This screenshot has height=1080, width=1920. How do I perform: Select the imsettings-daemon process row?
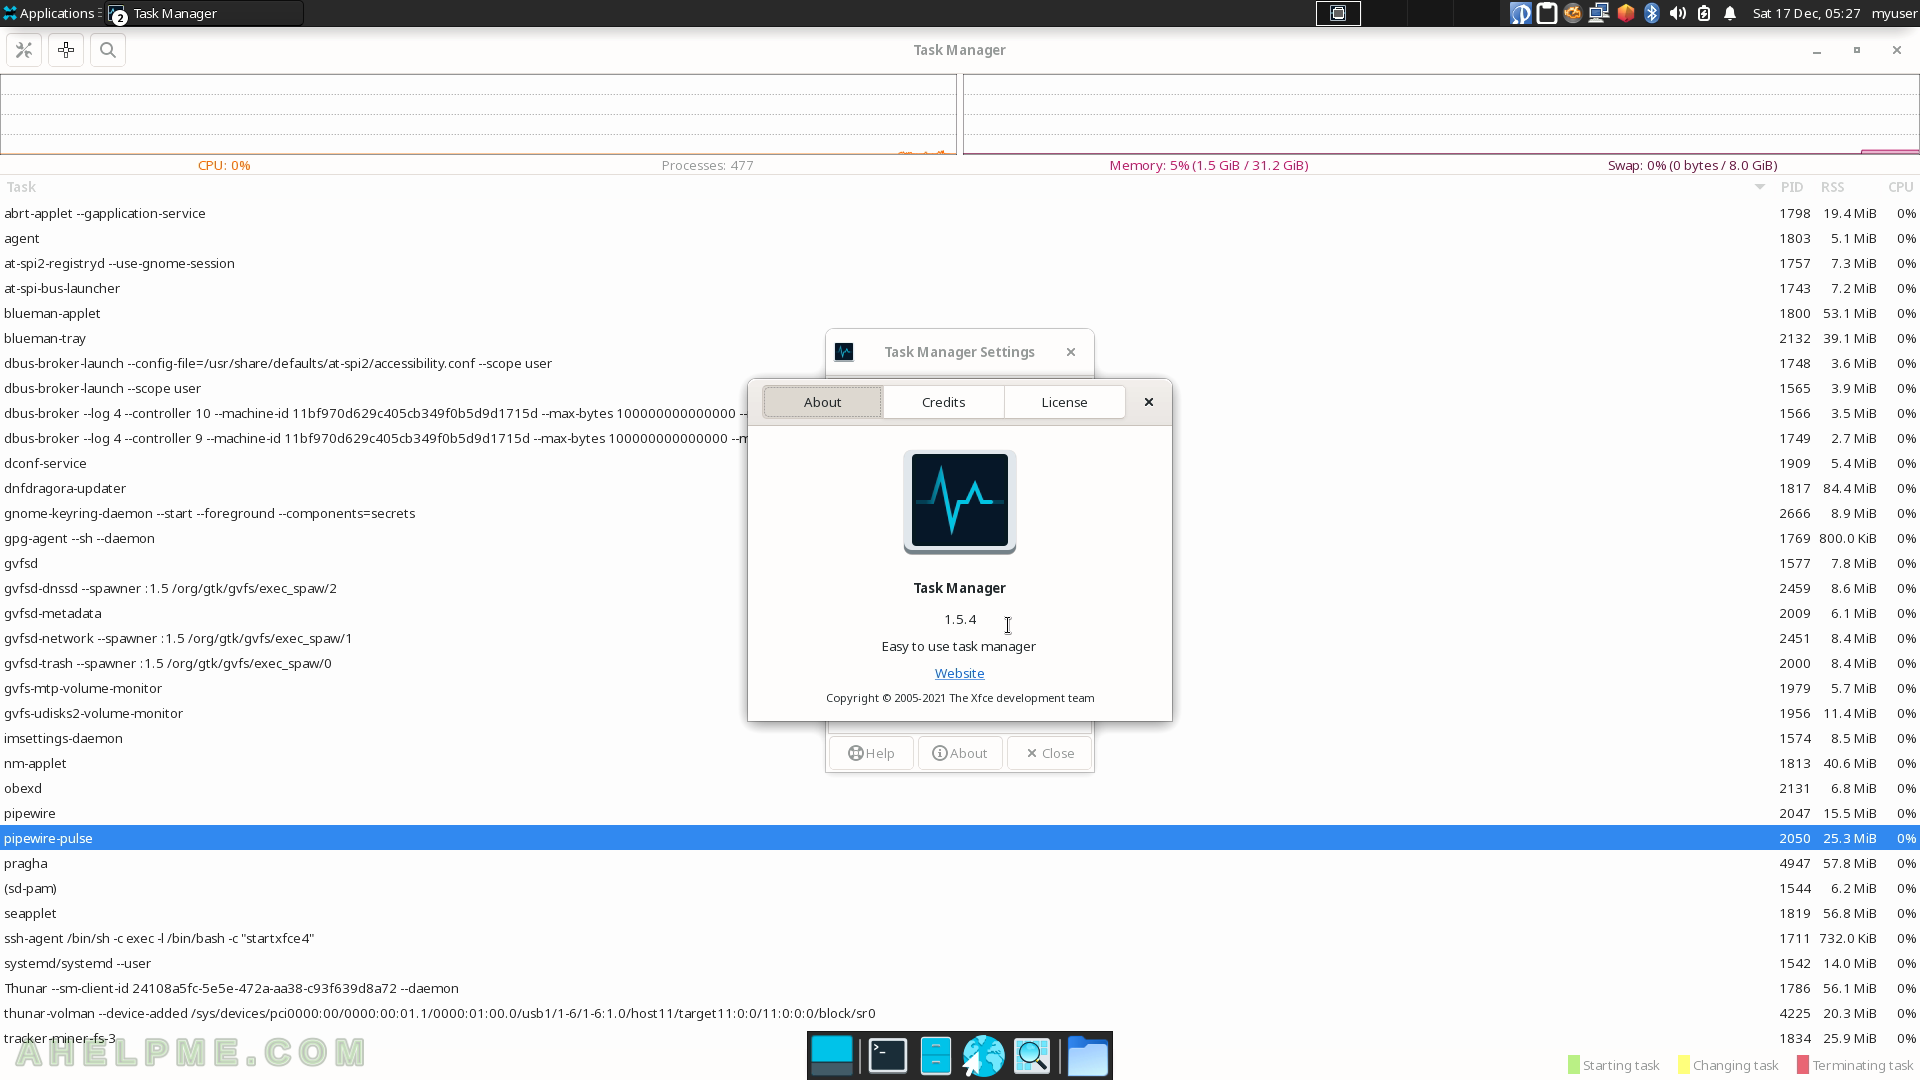coord(960,738)
